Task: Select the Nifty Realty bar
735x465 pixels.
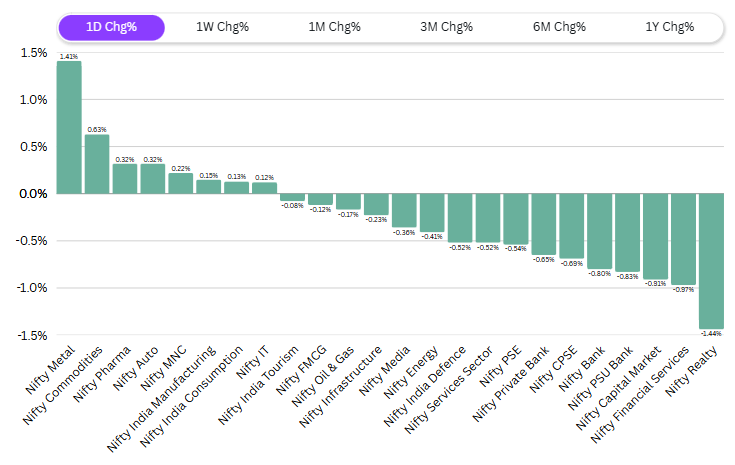Action: coord(711,261)
